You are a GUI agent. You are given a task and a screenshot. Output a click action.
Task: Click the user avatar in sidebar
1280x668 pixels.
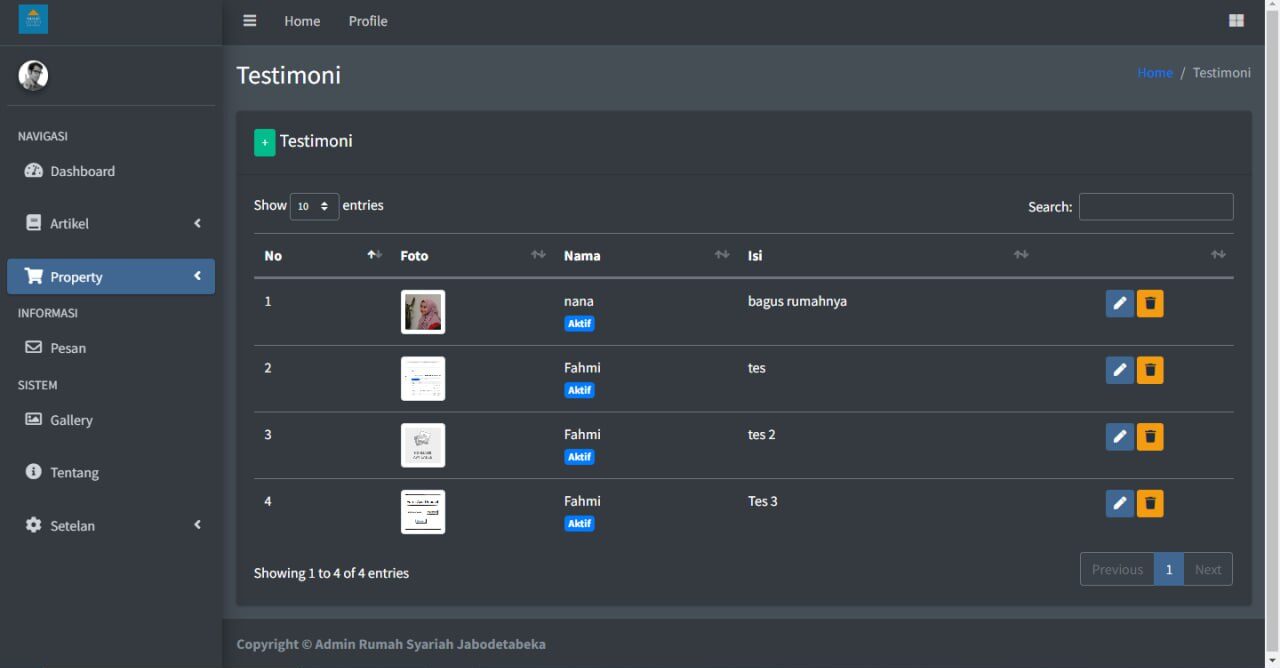pyautogui.click(x=33, y=76)
